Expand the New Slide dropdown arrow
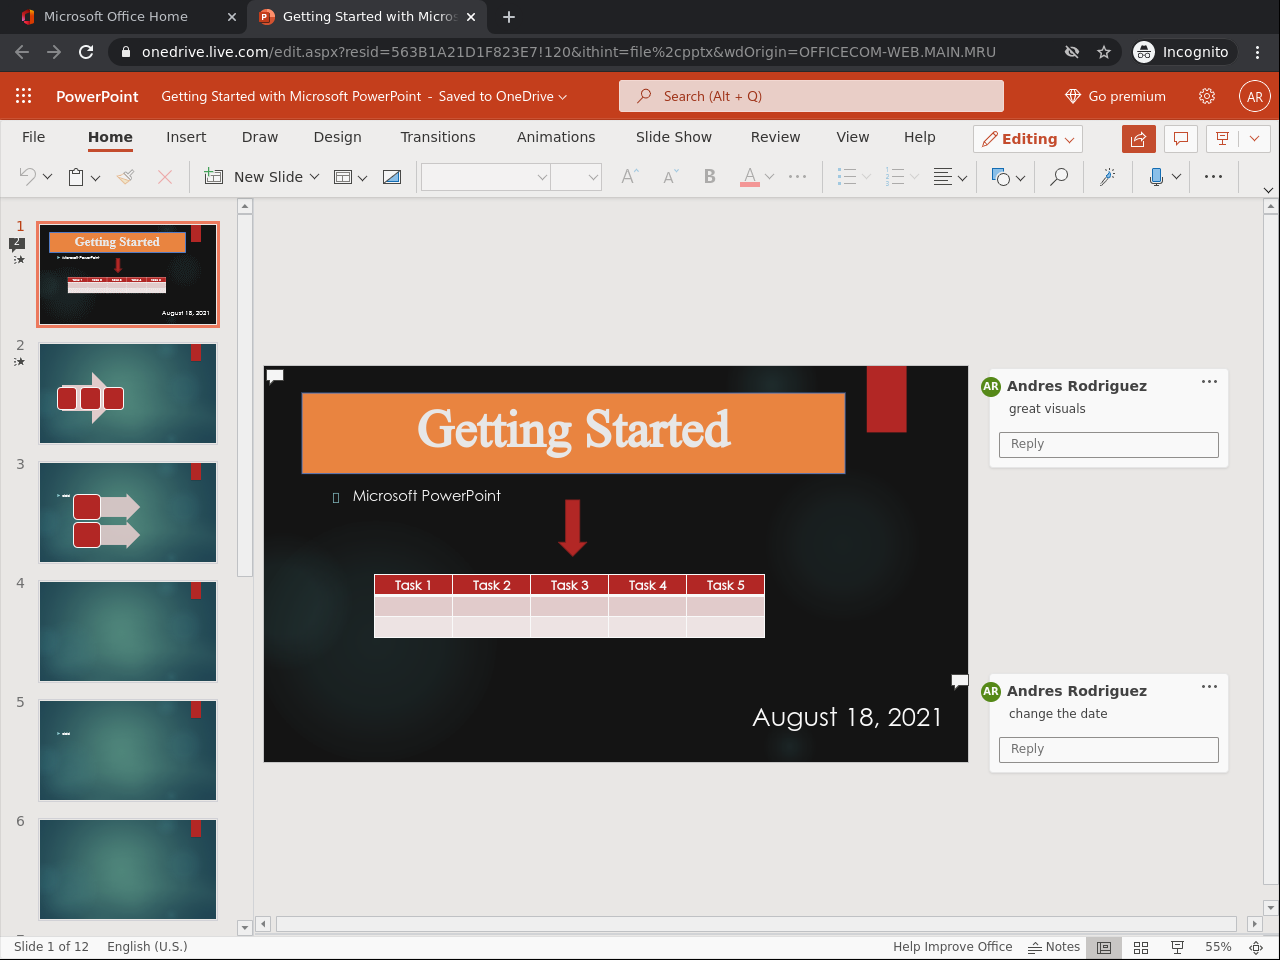This screenshot has height=960, width=1280. (x=314, y=177)
